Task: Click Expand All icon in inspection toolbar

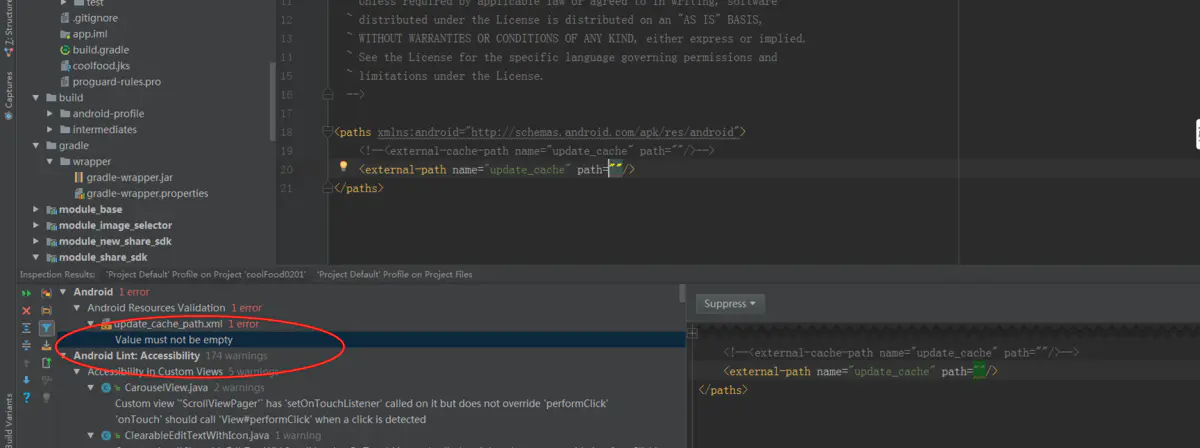Action: (27, 327)
